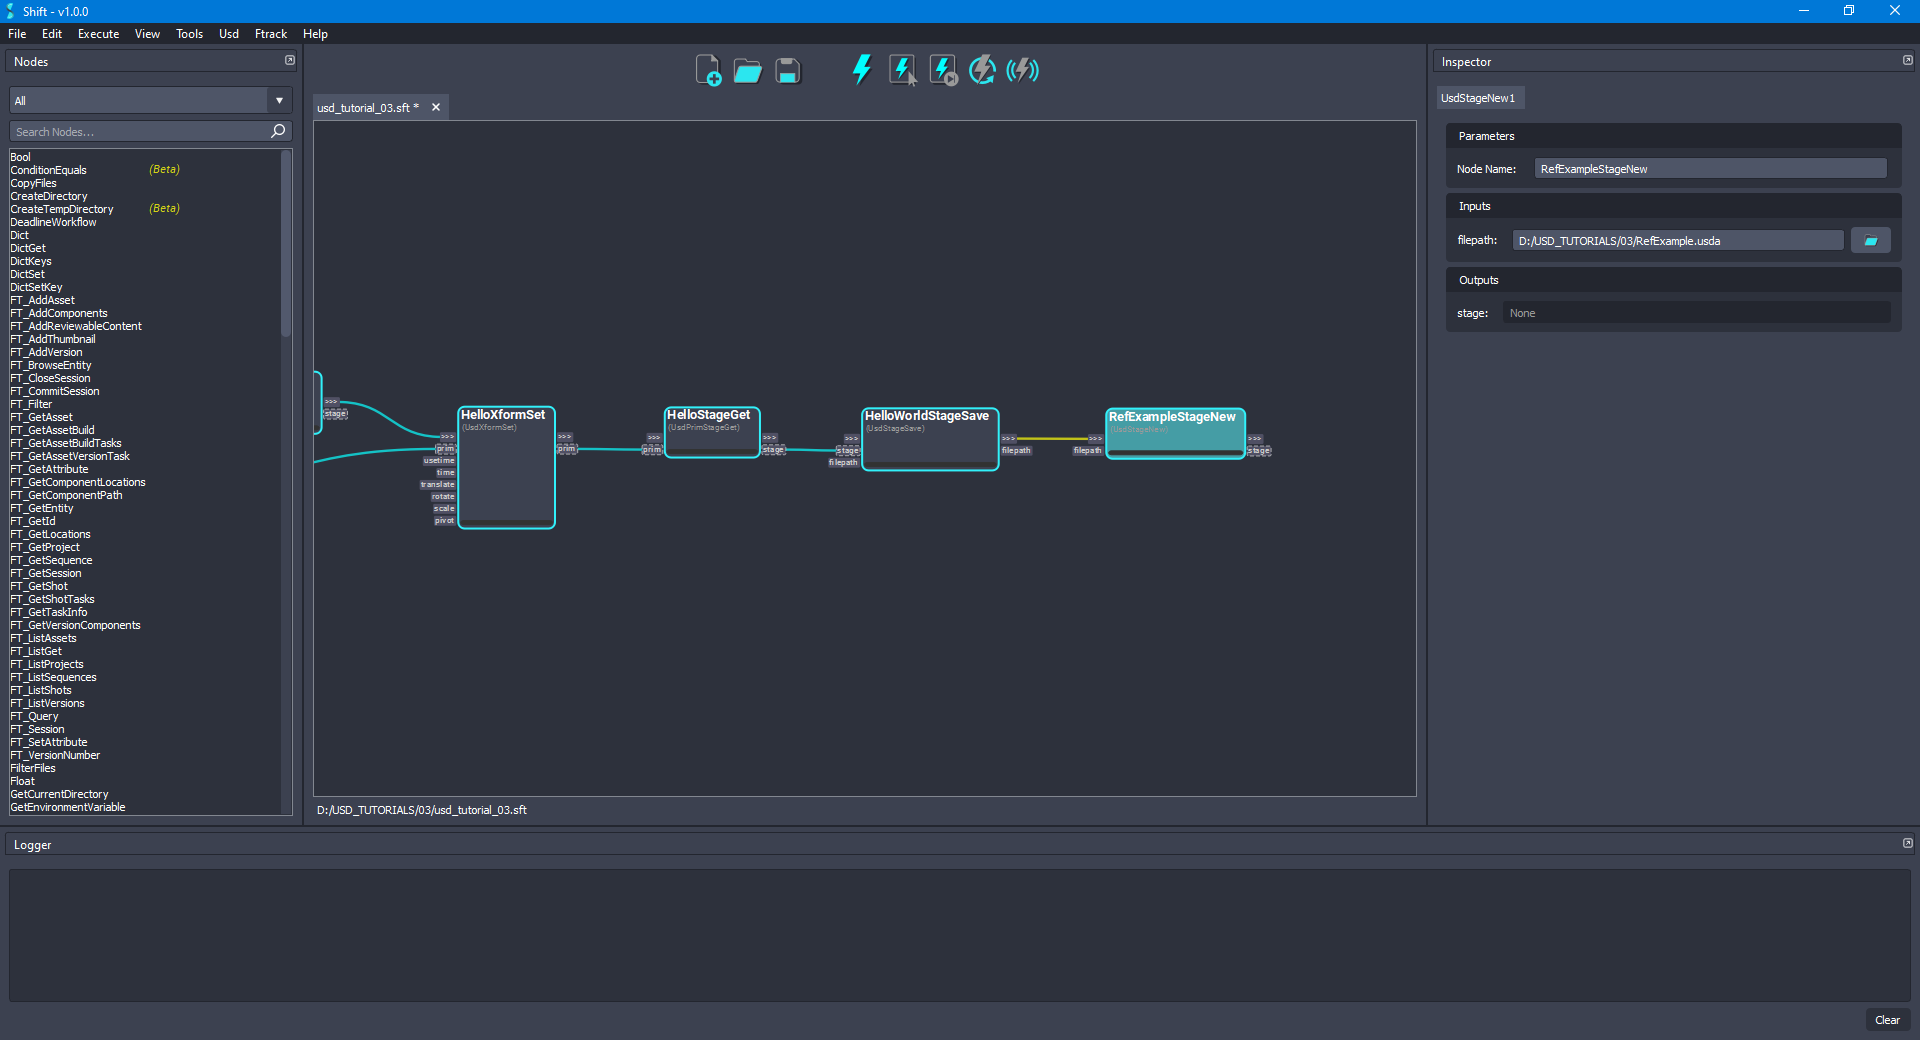
Task: Open an existing scene file
Action: click(747, 70)
